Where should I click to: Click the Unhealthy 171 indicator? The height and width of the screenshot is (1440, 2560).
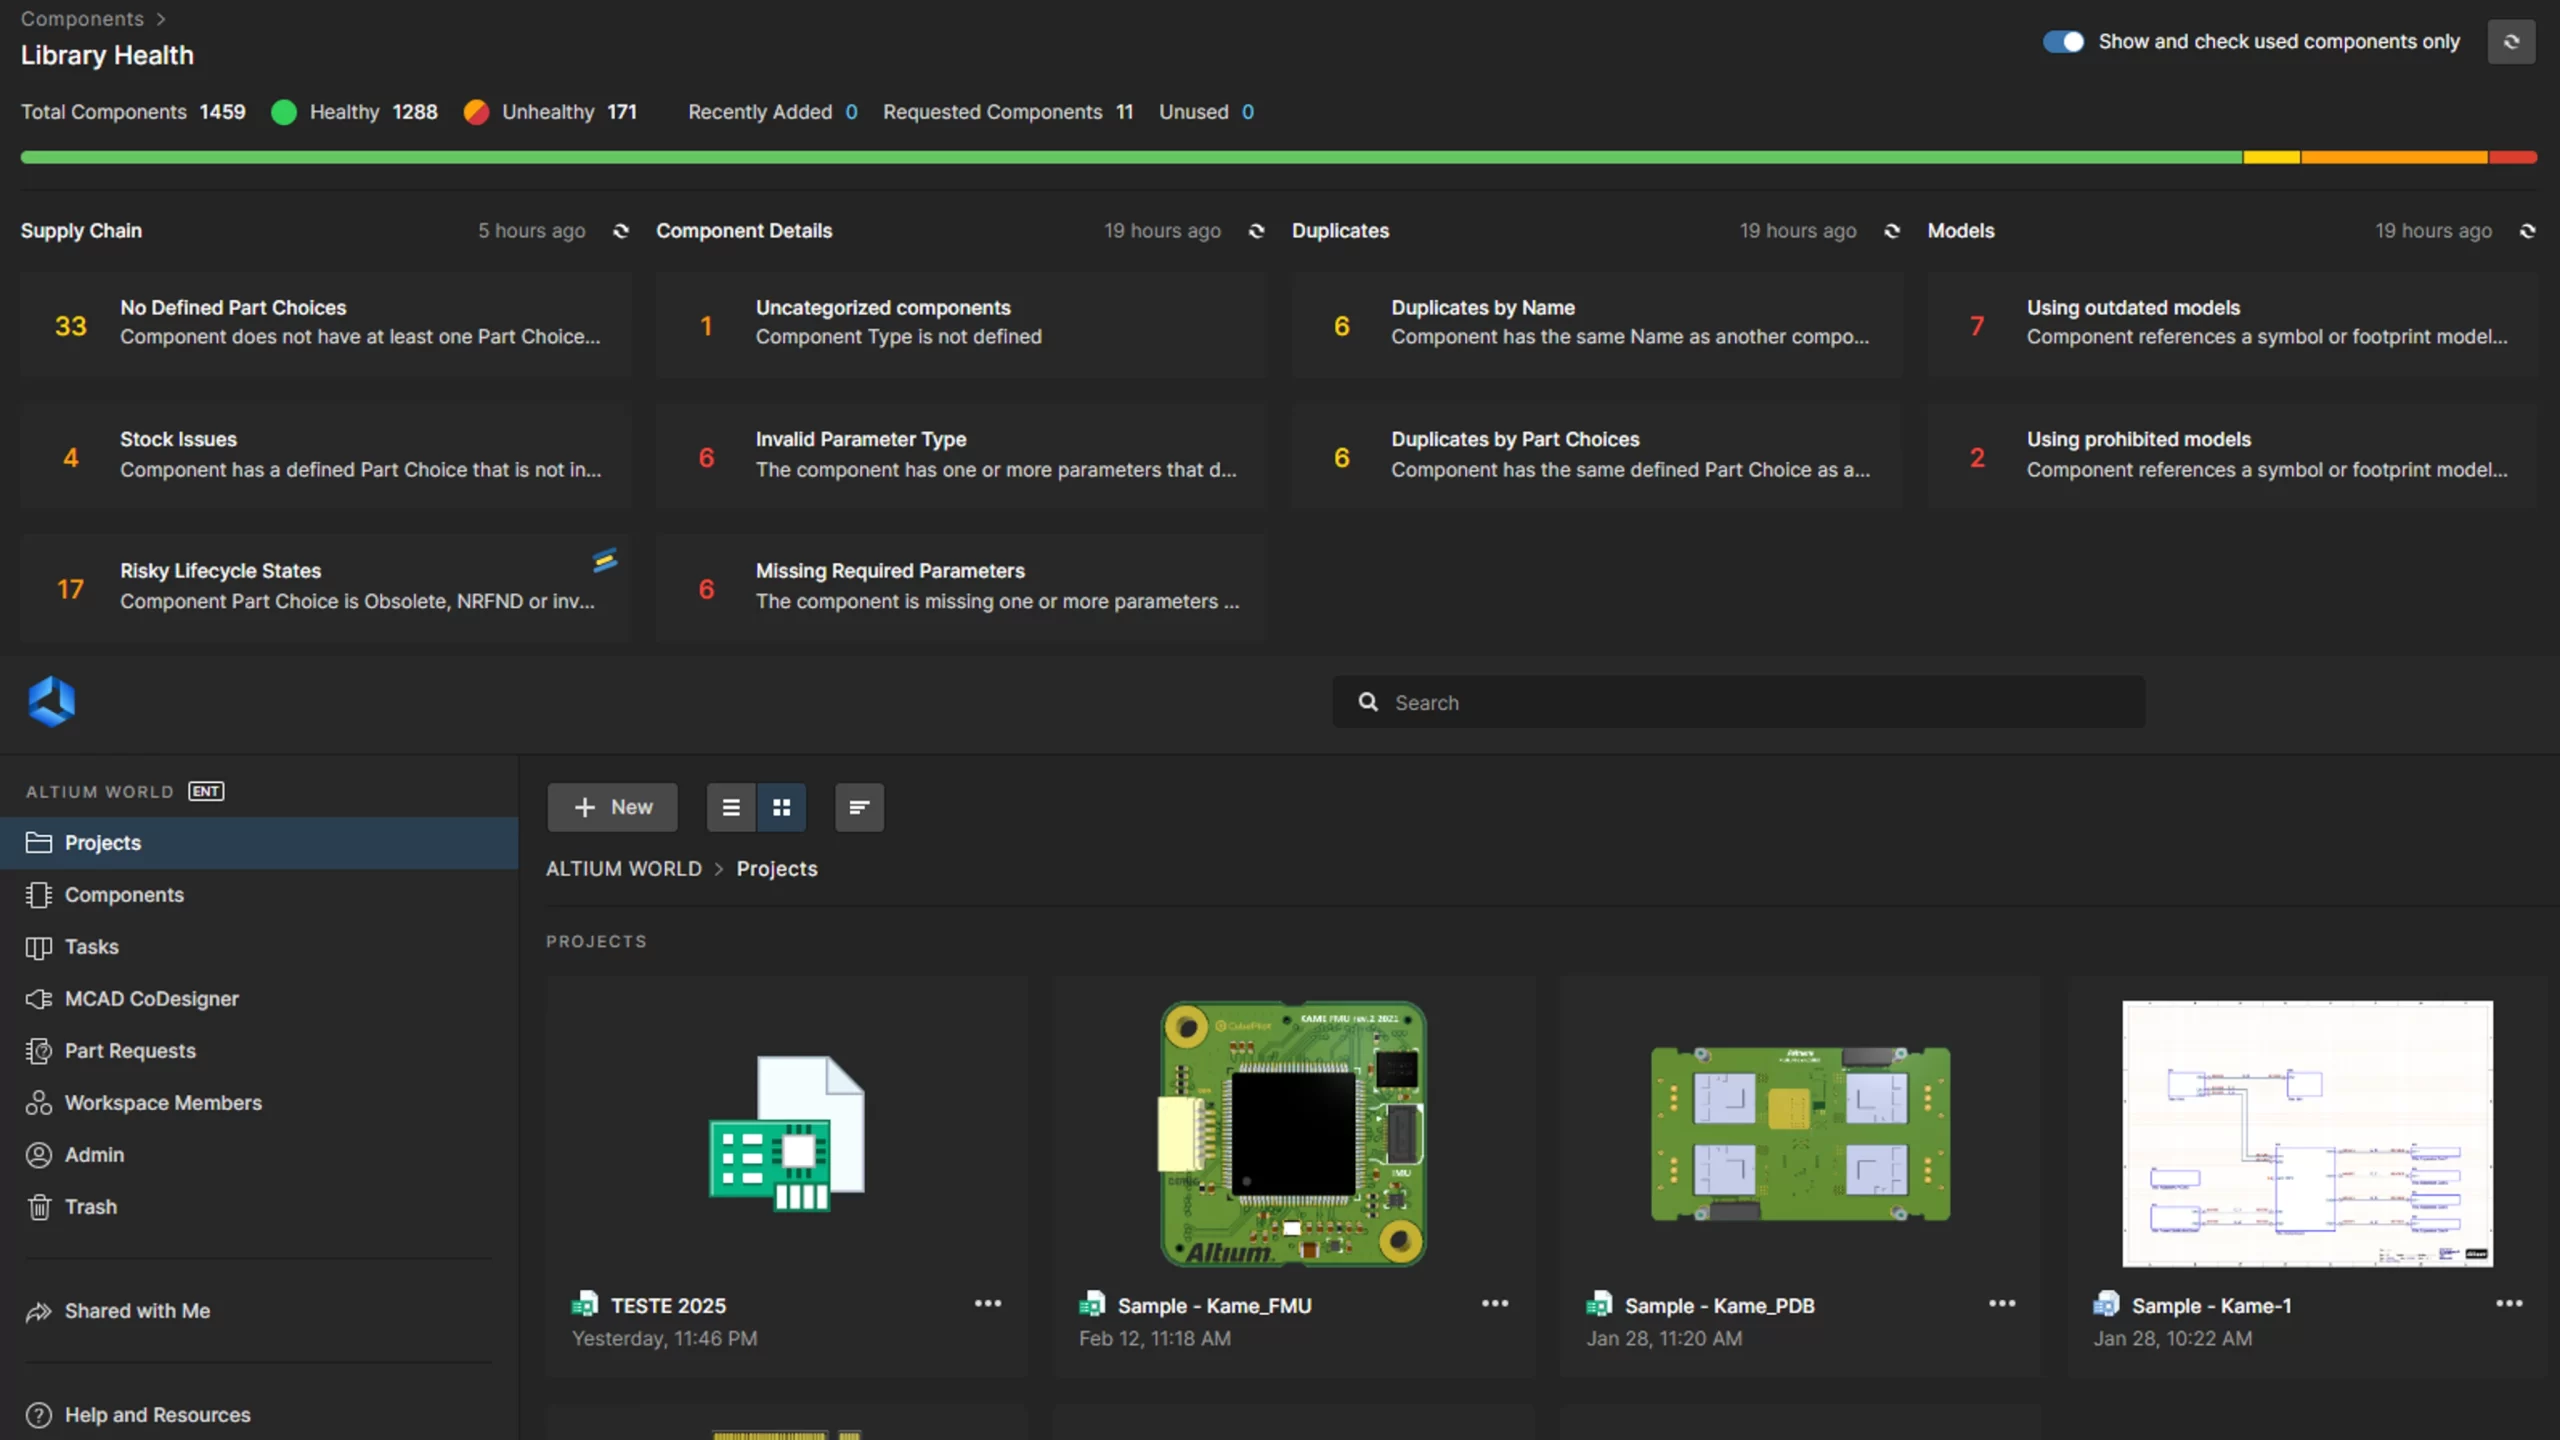(x=550, y=112)
